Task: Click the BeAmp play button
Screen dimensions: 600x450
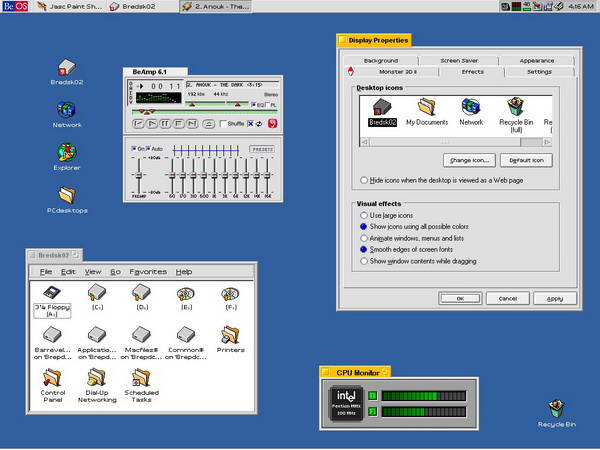Action: pos(152,124)
